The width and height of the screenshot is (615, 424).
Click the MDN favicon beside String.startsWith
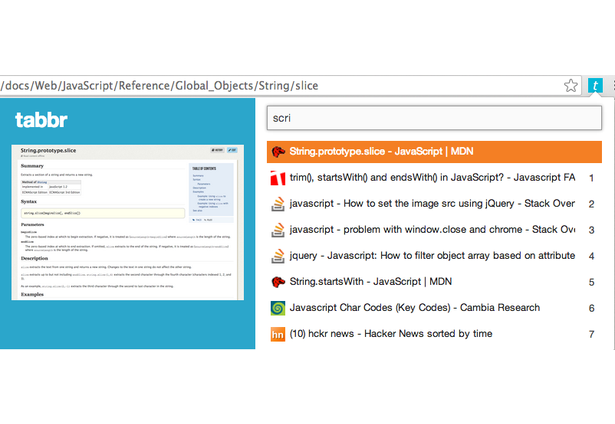pyautogui.click(x=278, y=282)
